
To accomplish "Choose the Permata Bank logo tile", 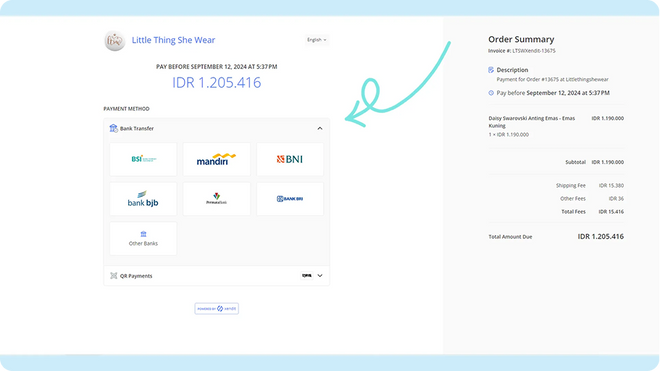I will coord(216,199).
